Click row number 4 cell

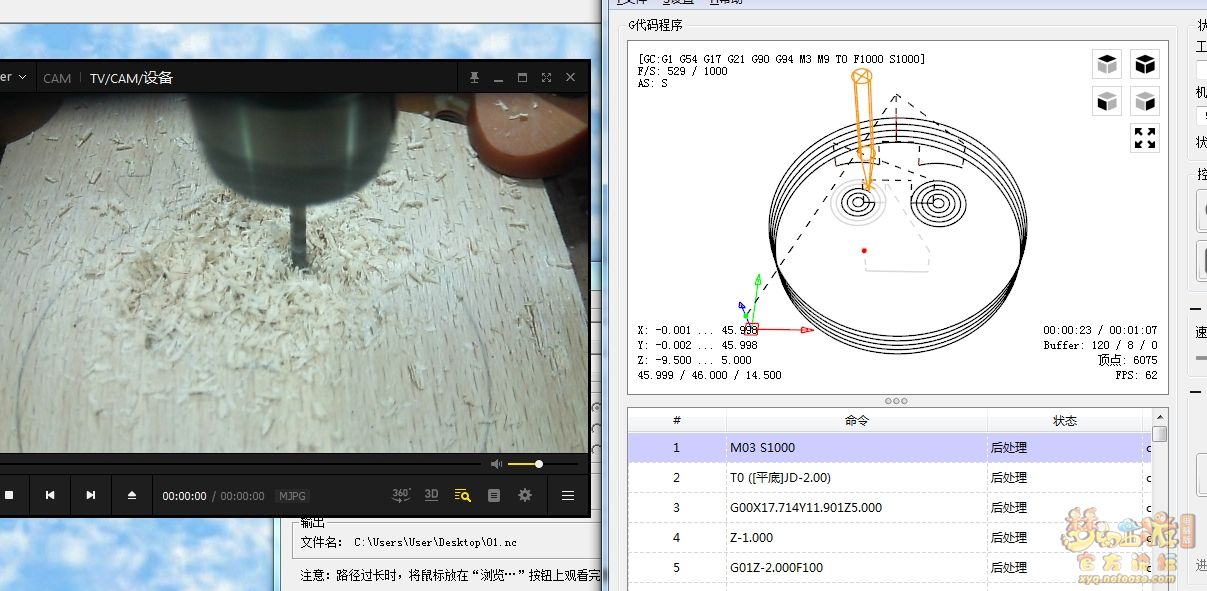[x=677, y=537]
